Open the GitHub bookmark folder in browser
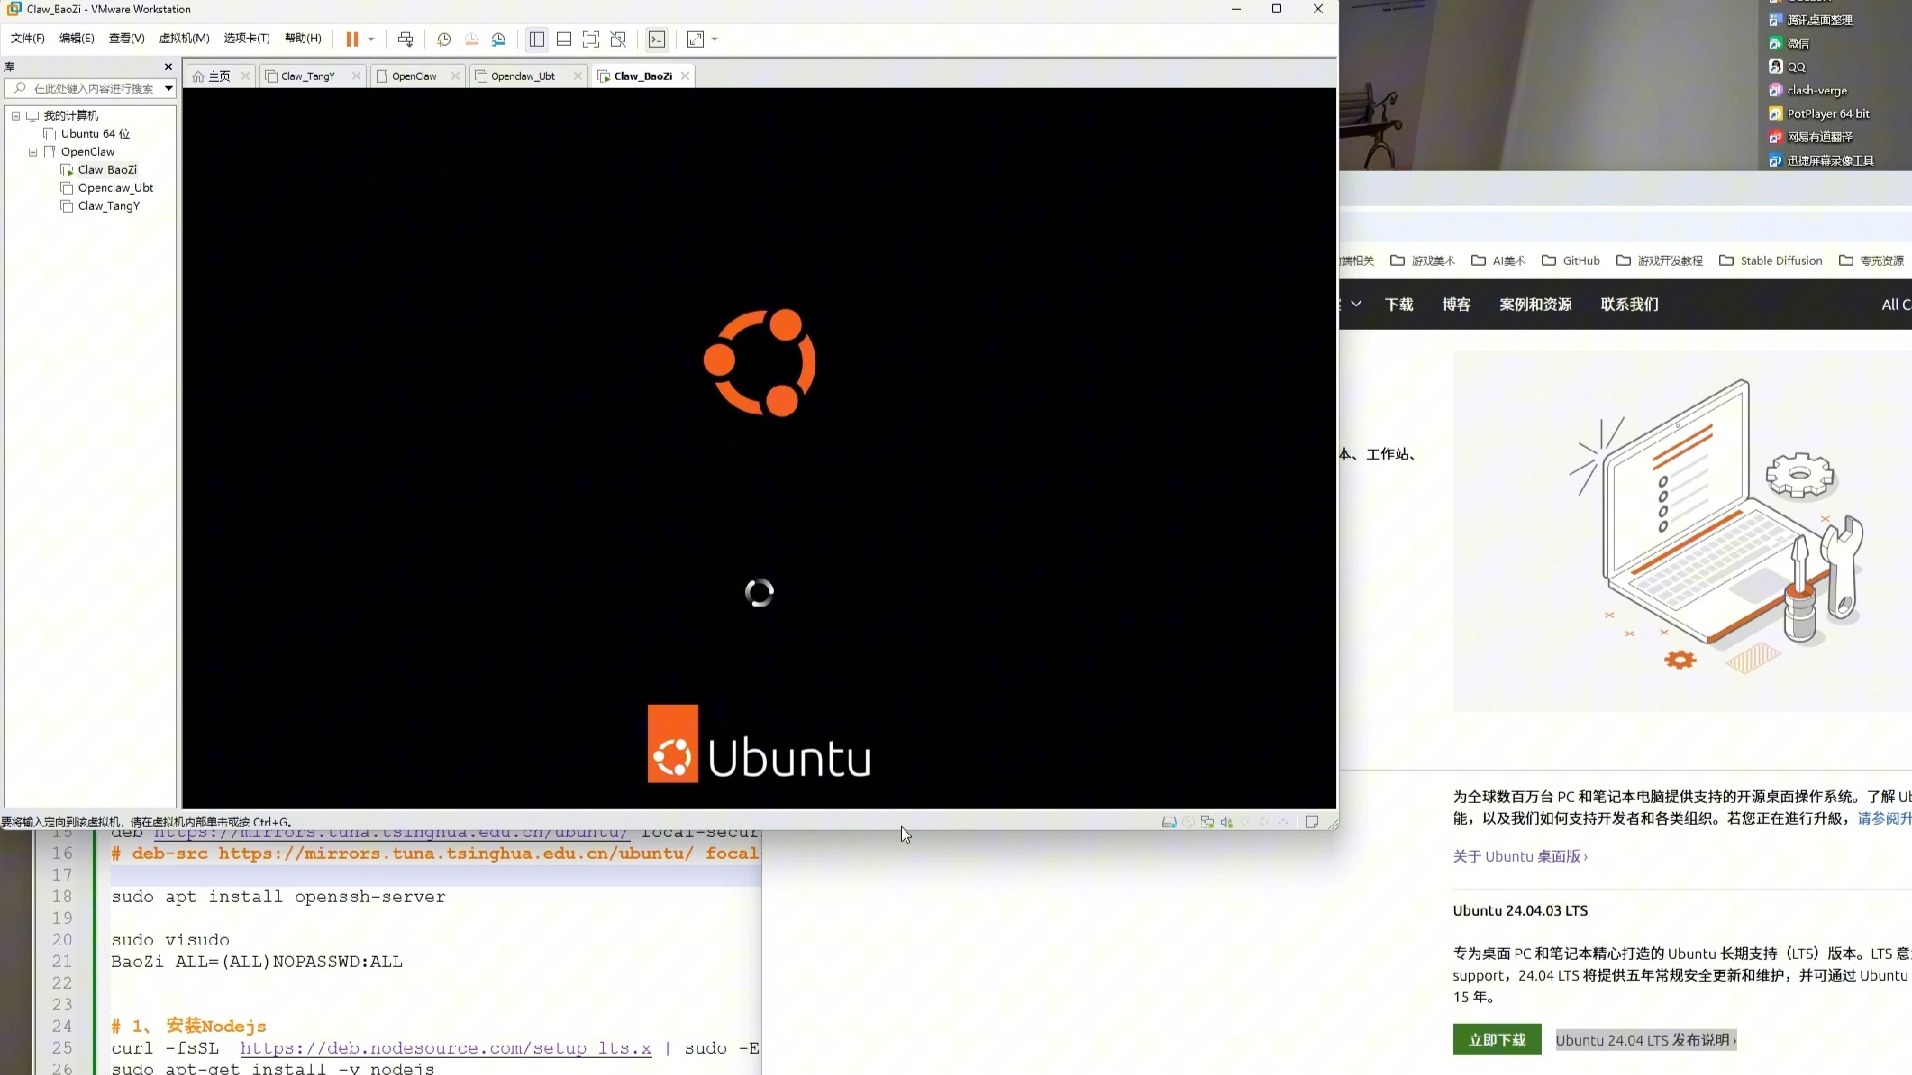This screenshot has width=1912, height=1075. (1571, 261)
